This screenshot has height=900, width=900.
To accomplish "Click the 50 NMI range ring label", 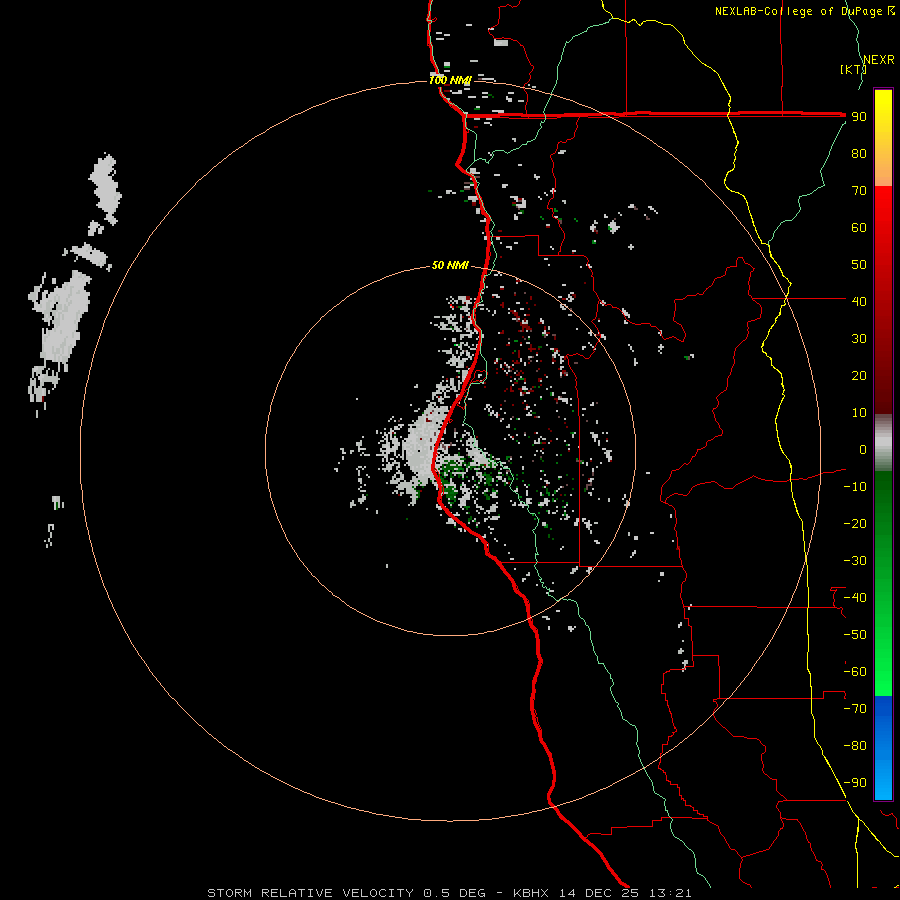I will [x=450, y=265].
